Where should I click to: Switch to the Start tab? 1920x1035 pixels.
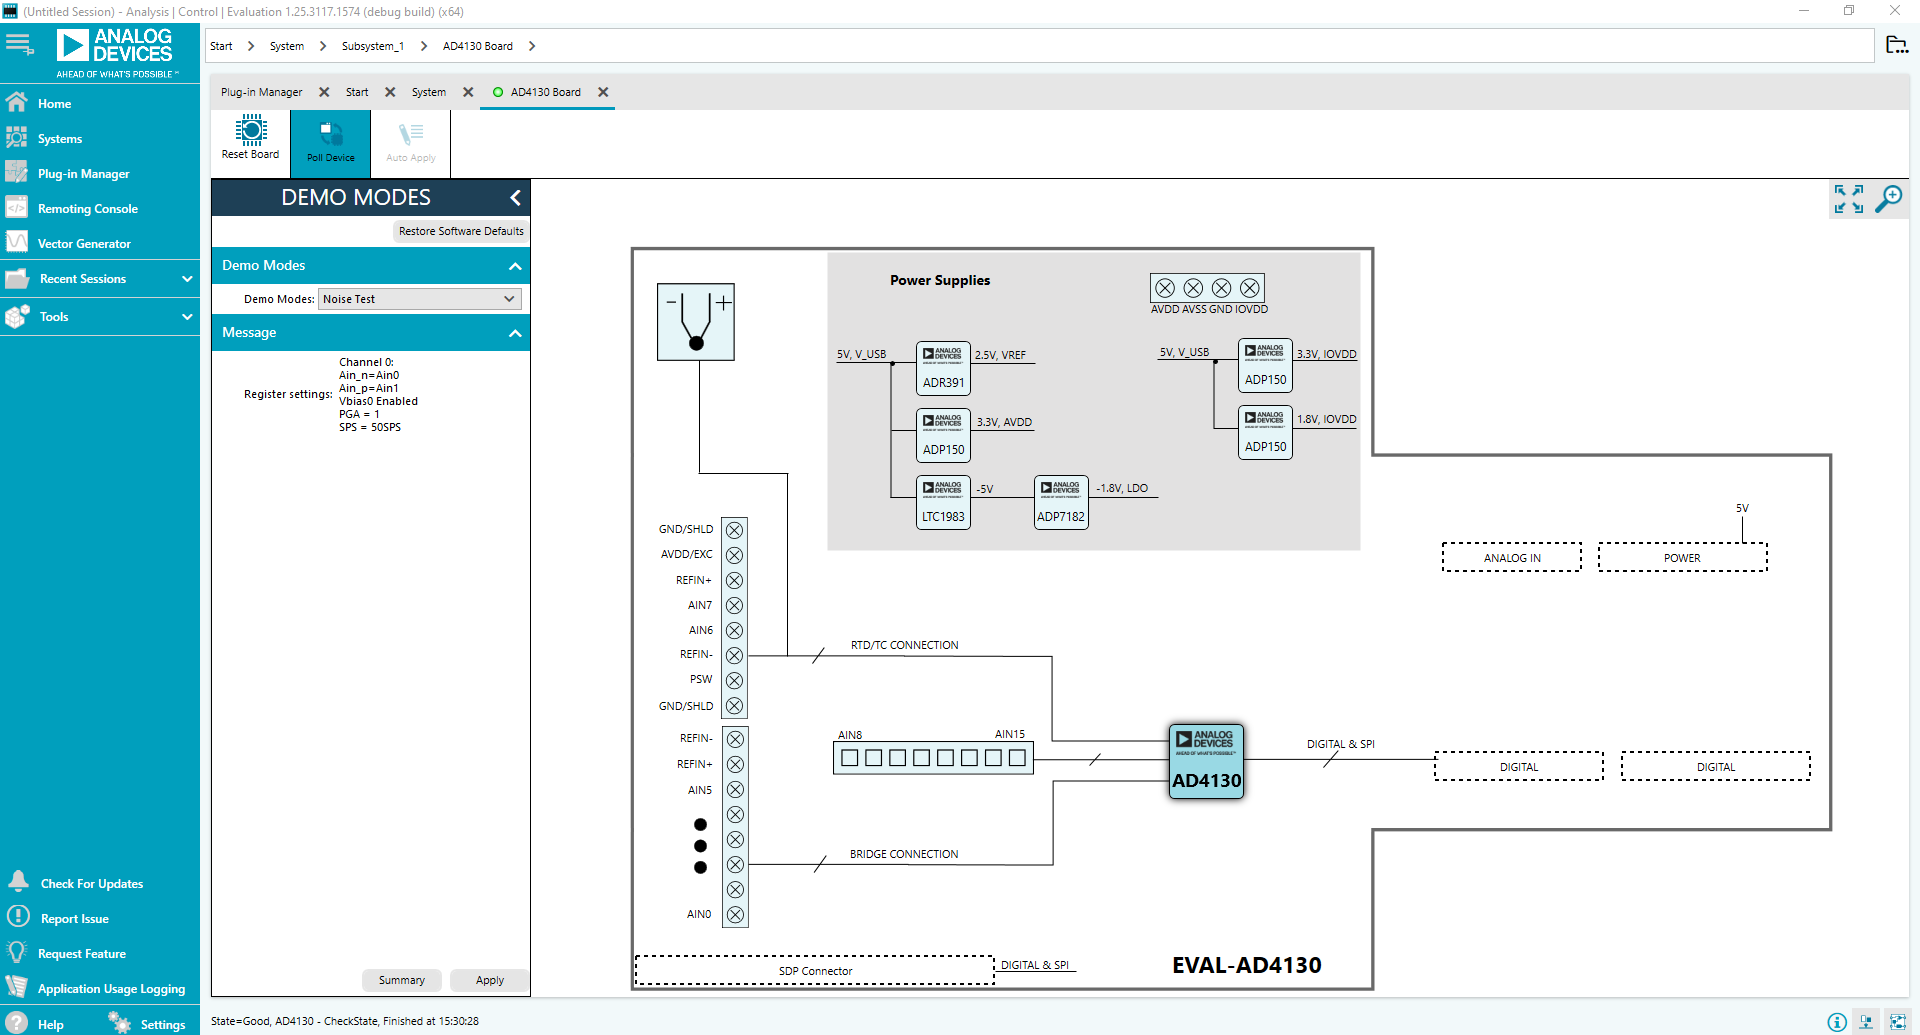click(x=357, y=92)
